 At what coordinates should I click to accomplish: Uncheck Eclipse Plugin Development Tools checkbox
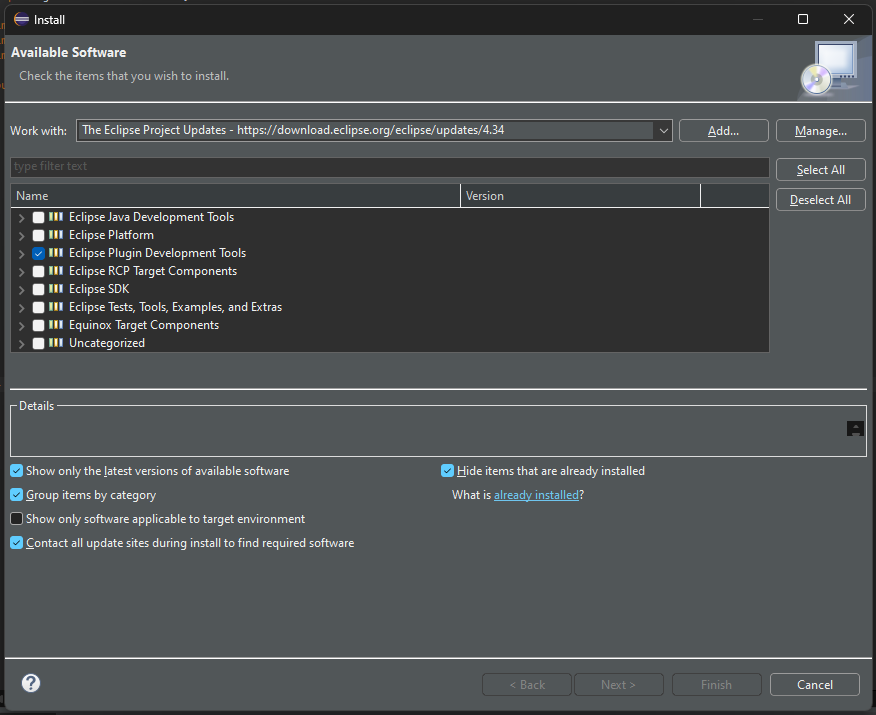click(x=39, y=254)
